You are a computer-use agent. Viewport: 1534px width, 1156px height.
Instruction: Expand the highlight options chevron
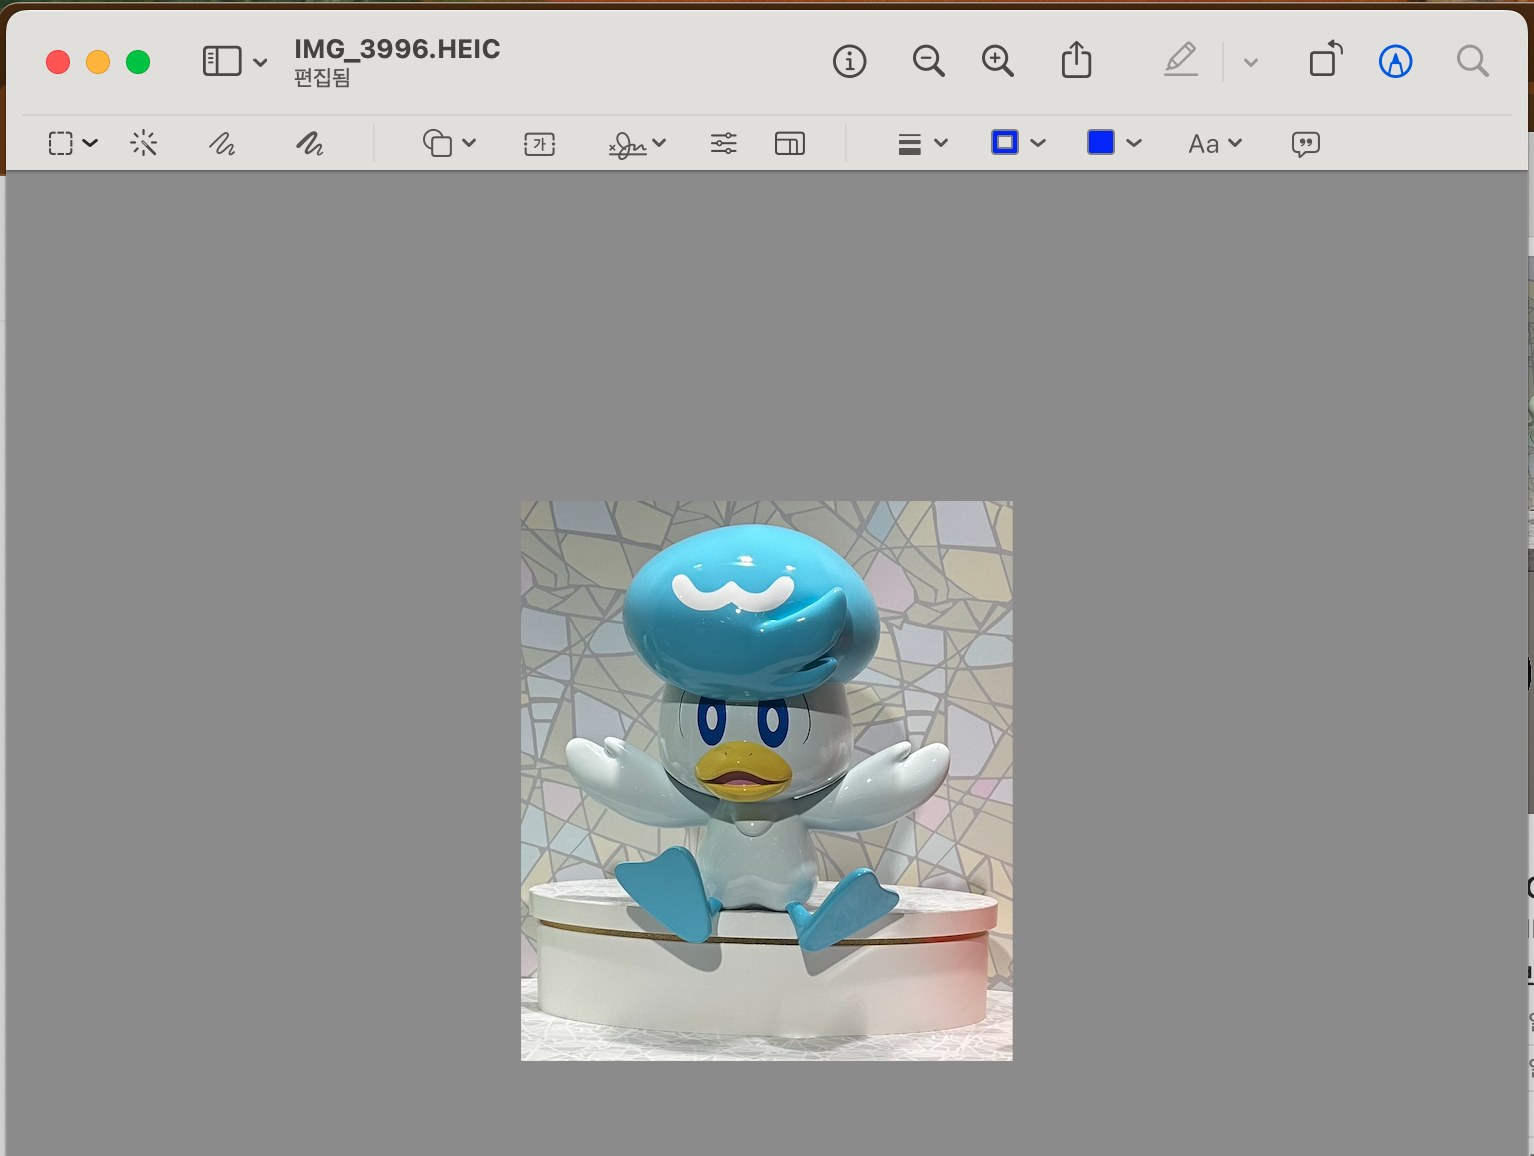coord(1250,62)
